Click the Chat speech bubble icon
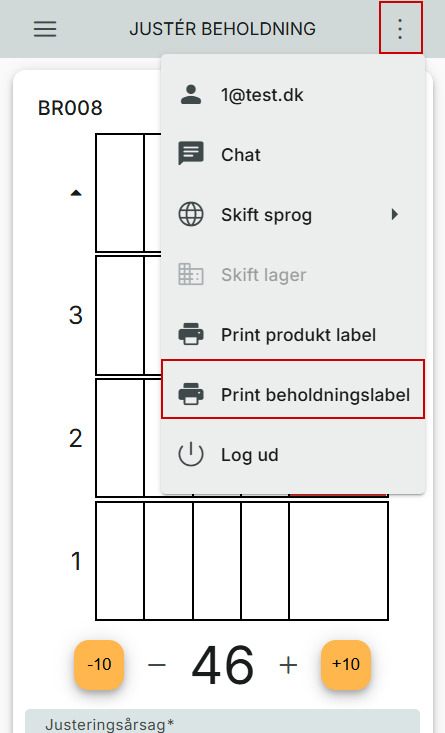Viewport: 445px width, 733px height. 191,154
